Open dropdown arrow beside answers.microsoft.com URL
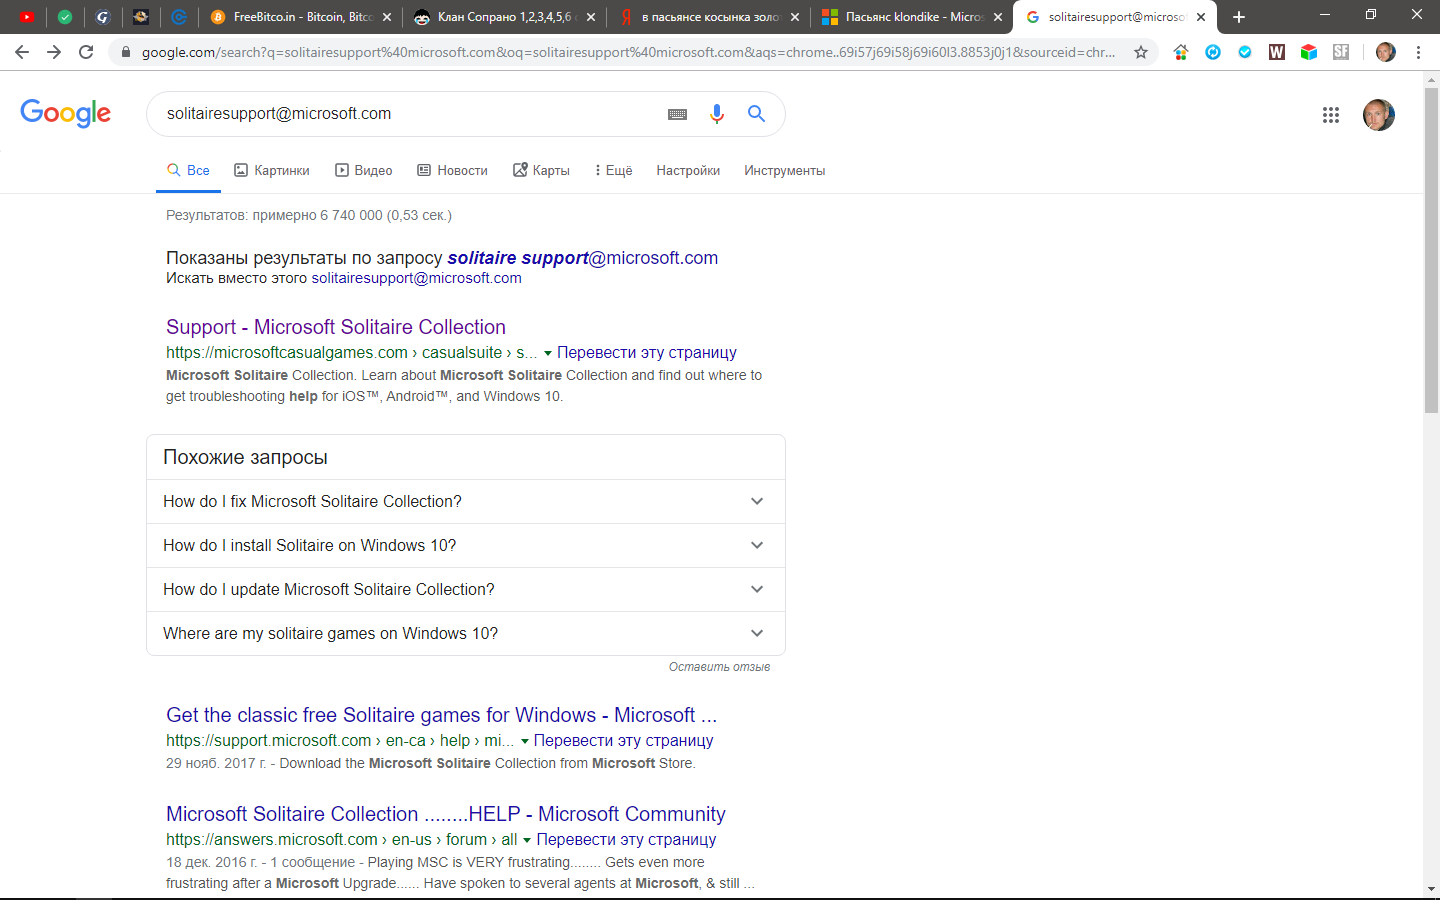This screenshot has height=900, width=1440. tap(527, 840)
